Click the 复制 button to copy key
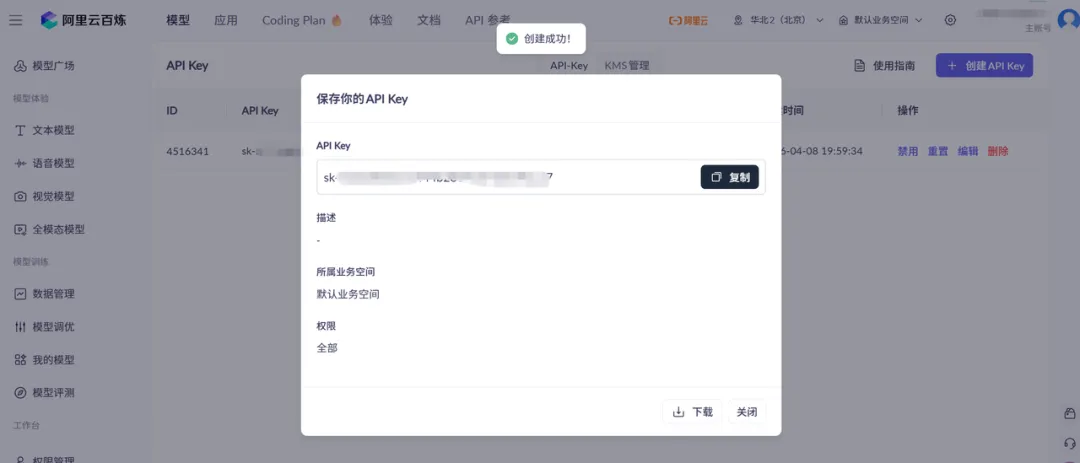Image resolution: width=1080 pixels, height=463 pixels. (729, 177)
